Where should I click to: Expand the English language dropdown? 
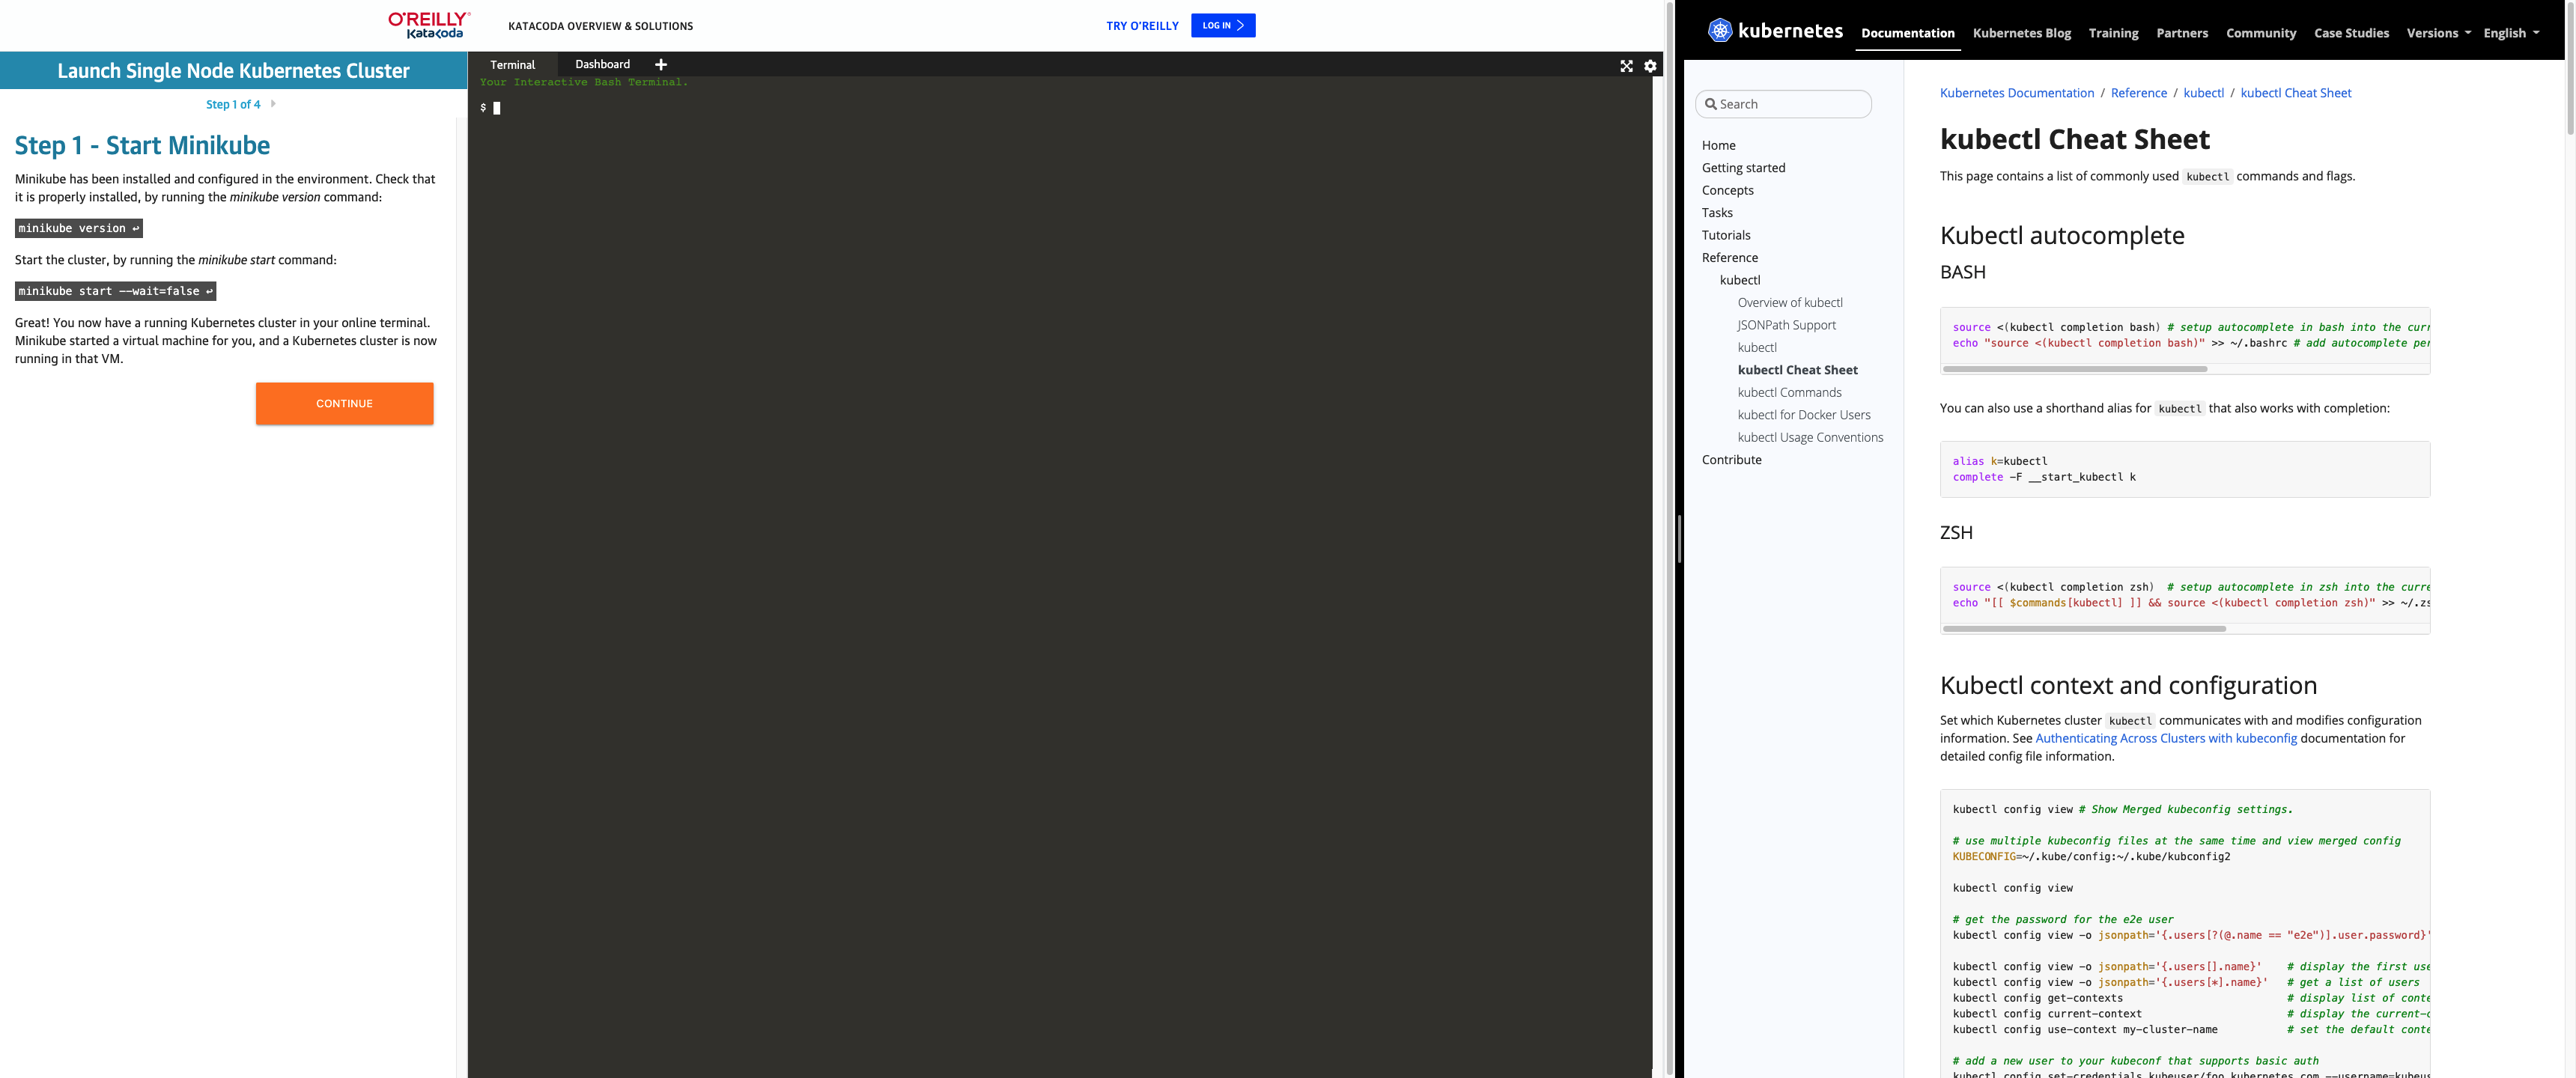(x=2510, y=33)
